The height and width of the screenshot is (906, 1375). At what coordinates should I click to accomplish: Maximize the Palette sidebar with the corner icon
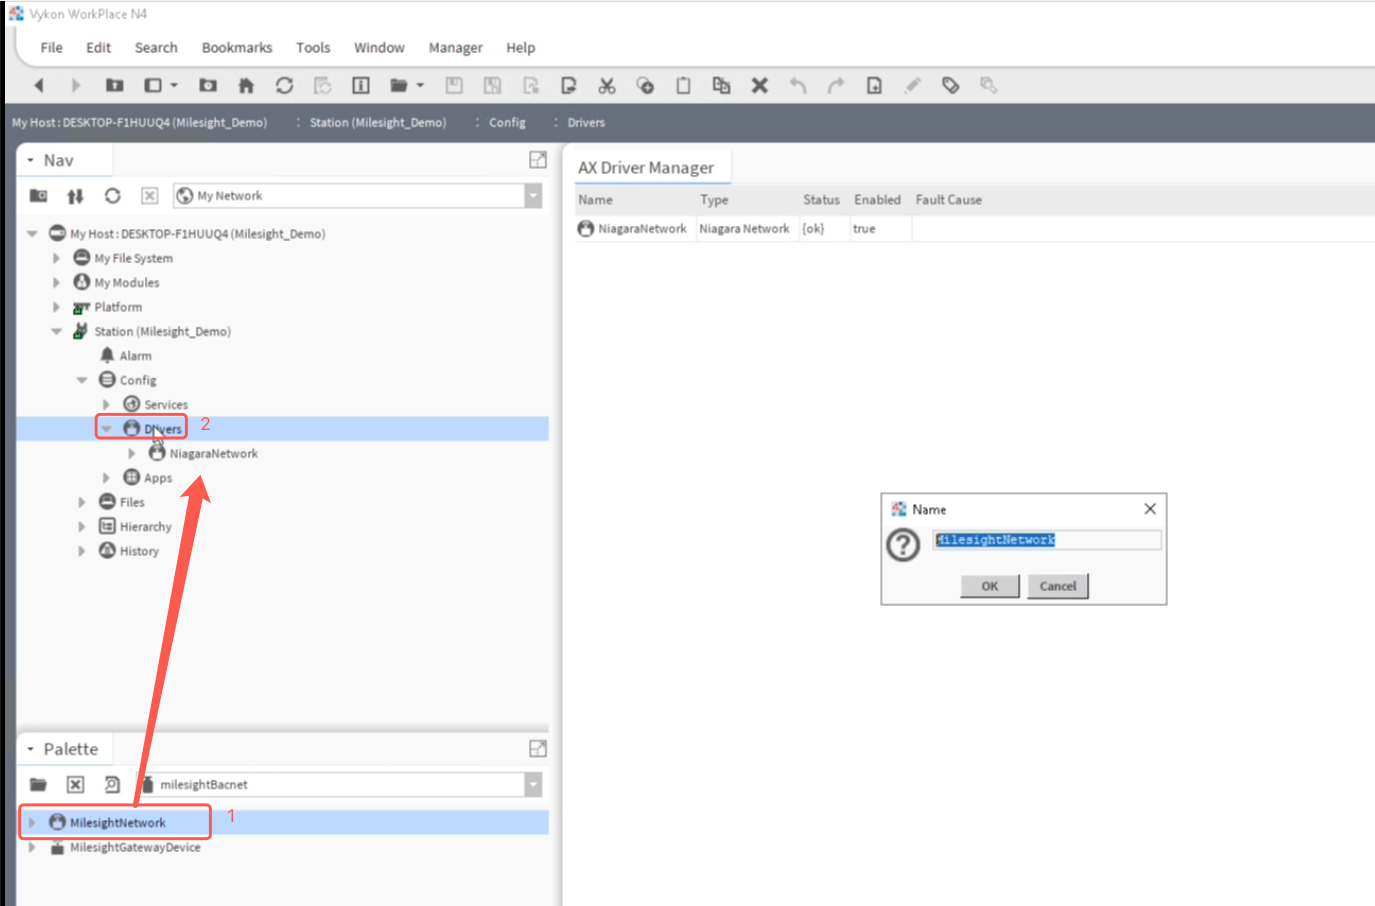click(x=538, y=749)
